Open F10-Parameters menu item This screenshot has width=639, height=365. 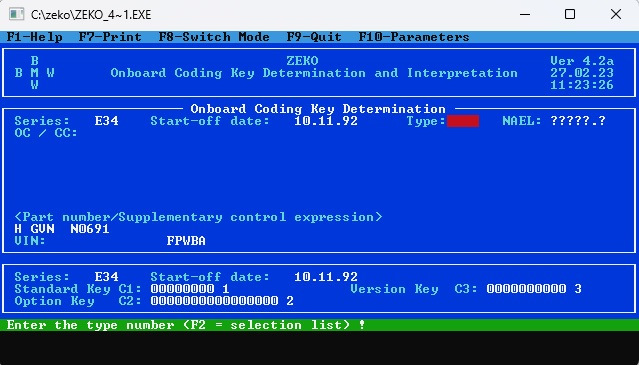pyautogui.click(x=414, y=37)
